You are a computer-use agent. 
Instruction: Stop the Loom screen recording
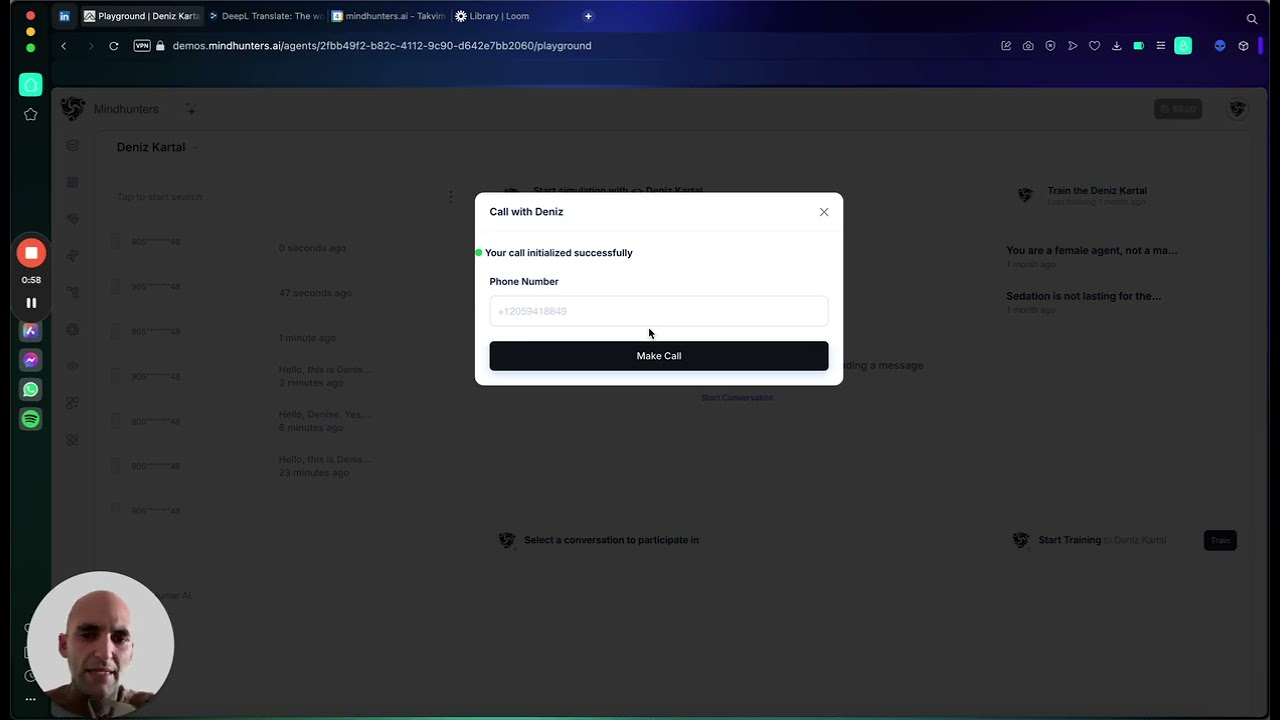31,253
